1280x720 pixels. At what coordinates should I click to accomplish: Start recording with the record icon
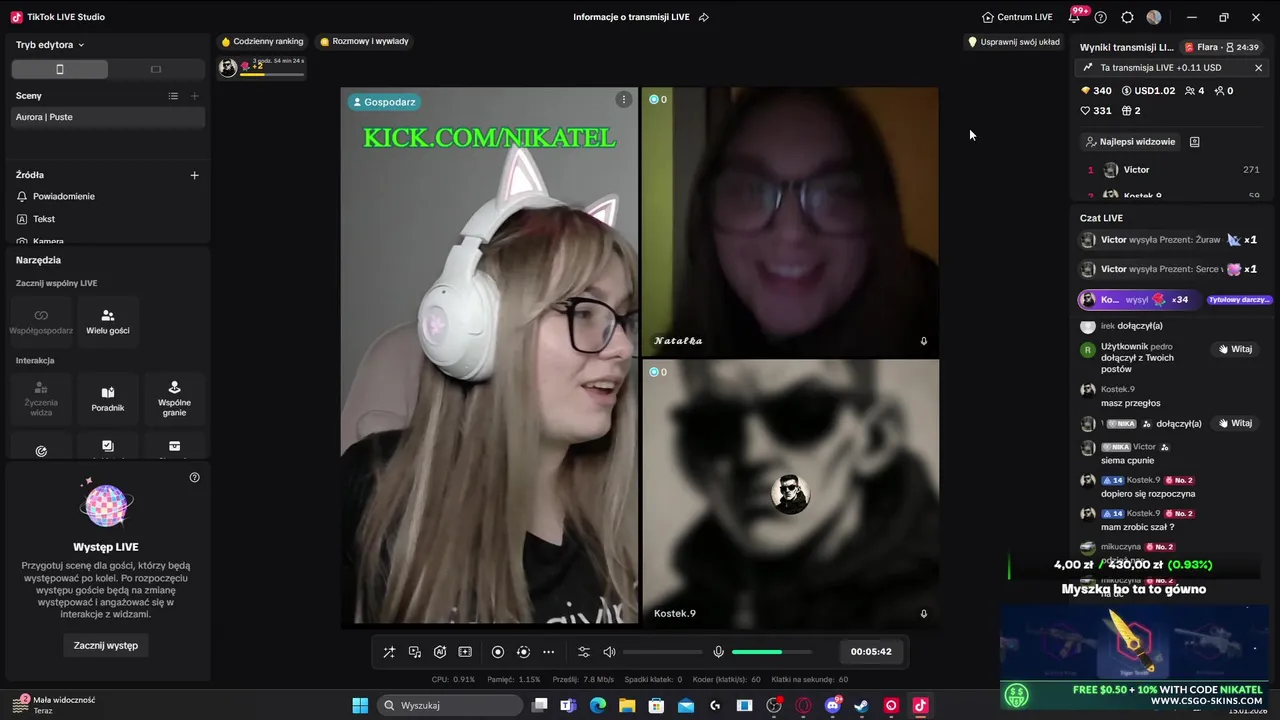[498, 652]
